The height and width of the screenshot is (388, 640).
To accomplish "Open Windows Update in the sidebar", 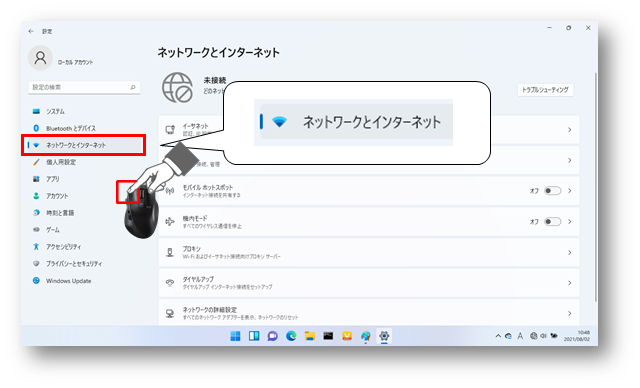I will pyautogui.click(x=62, y=281).
